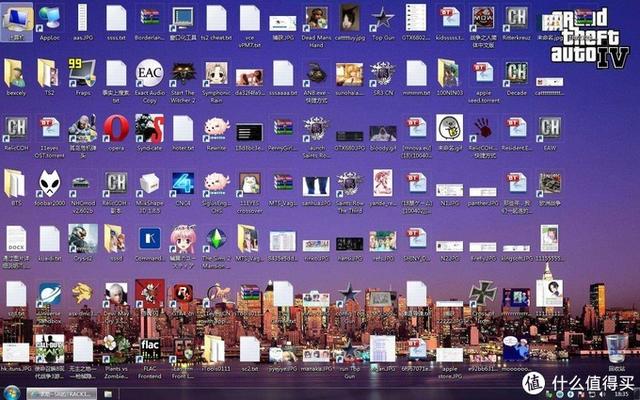The width and height of the screenshot is (640, 400).
Task: Select the 11EYES crossover shortcut
Action: 249,183
